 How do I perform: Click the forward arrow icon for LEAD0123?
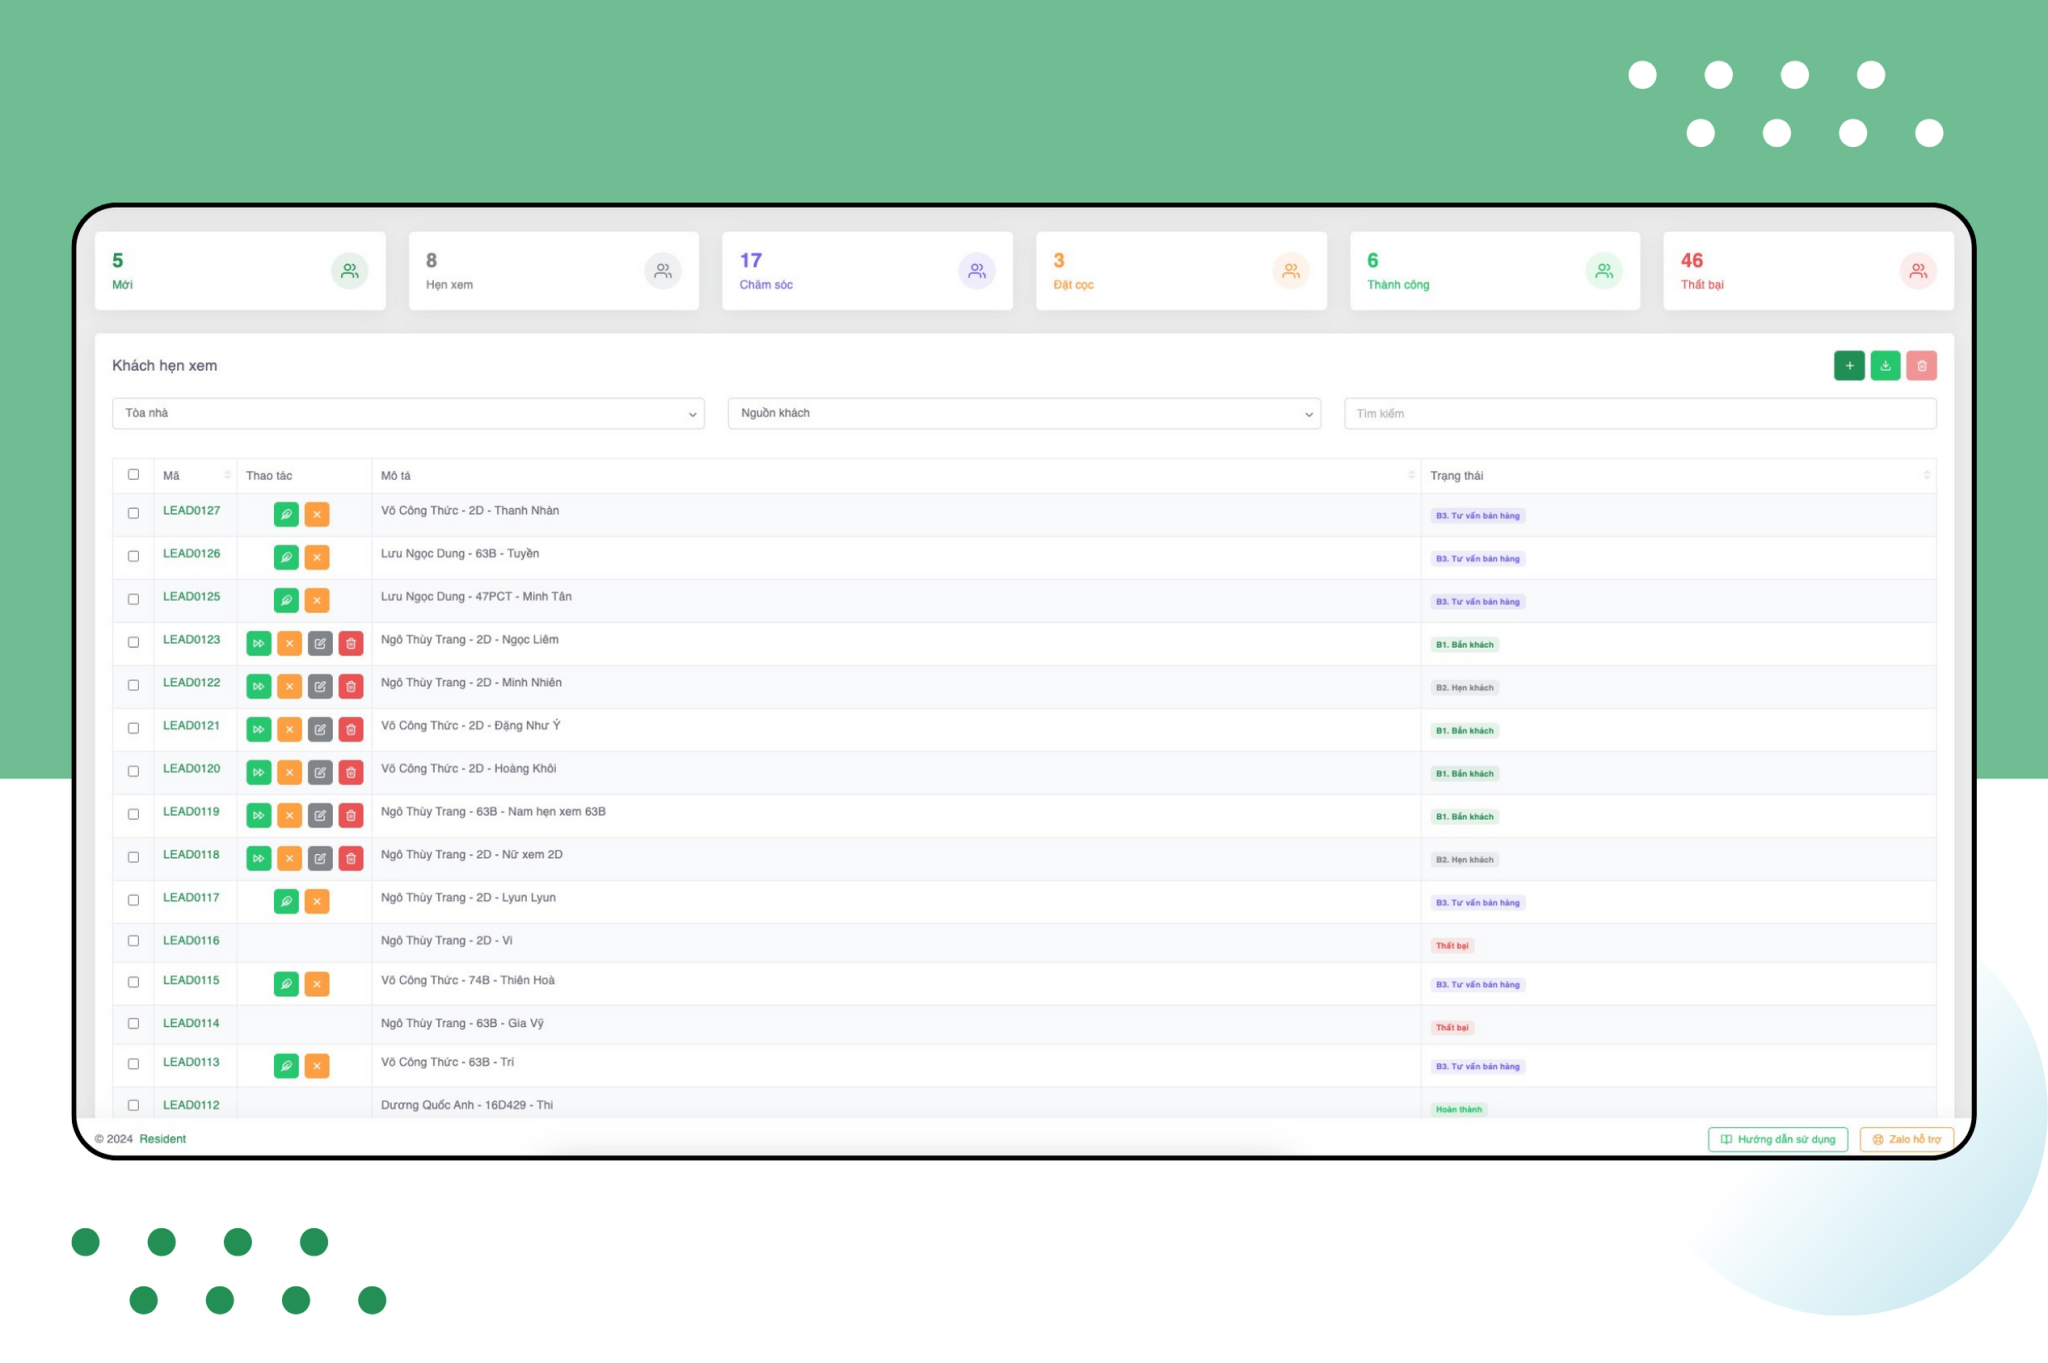[259, 644]
